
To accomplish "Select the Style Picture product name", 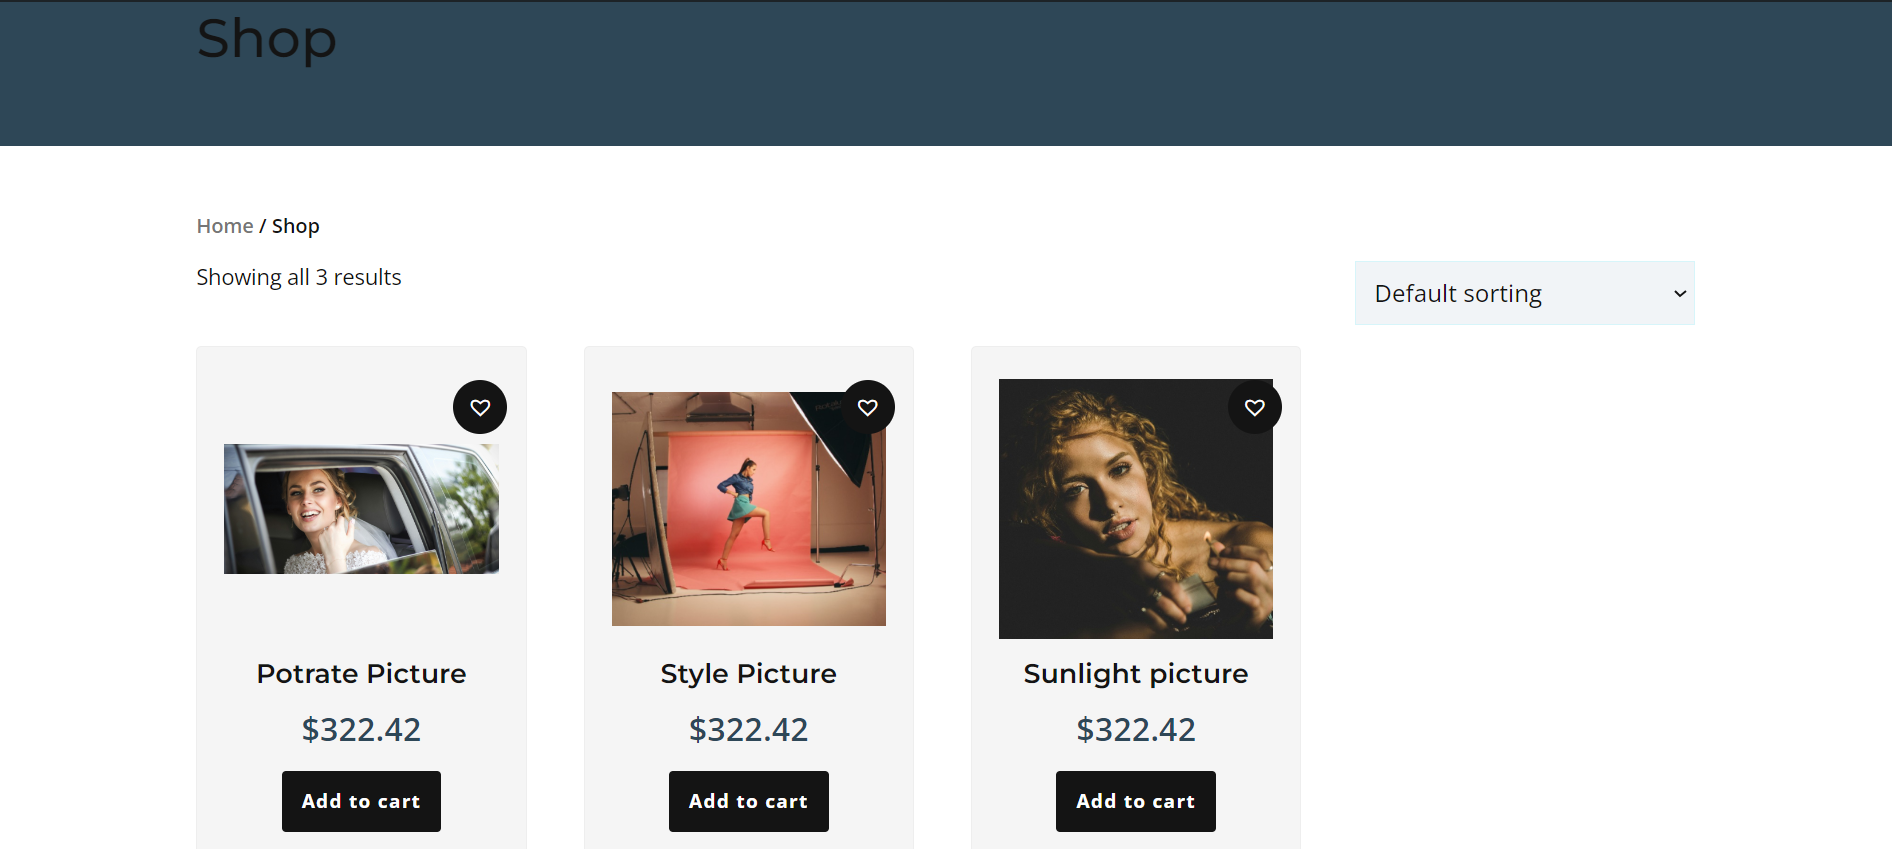I will coord(748,673).
